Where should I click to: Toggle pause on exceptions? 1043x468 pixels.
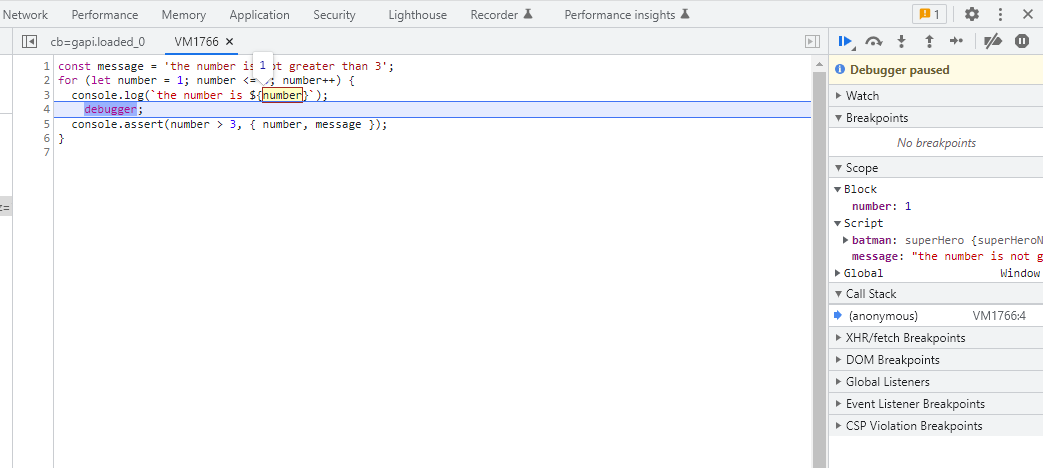click(x=1022, y=41)
